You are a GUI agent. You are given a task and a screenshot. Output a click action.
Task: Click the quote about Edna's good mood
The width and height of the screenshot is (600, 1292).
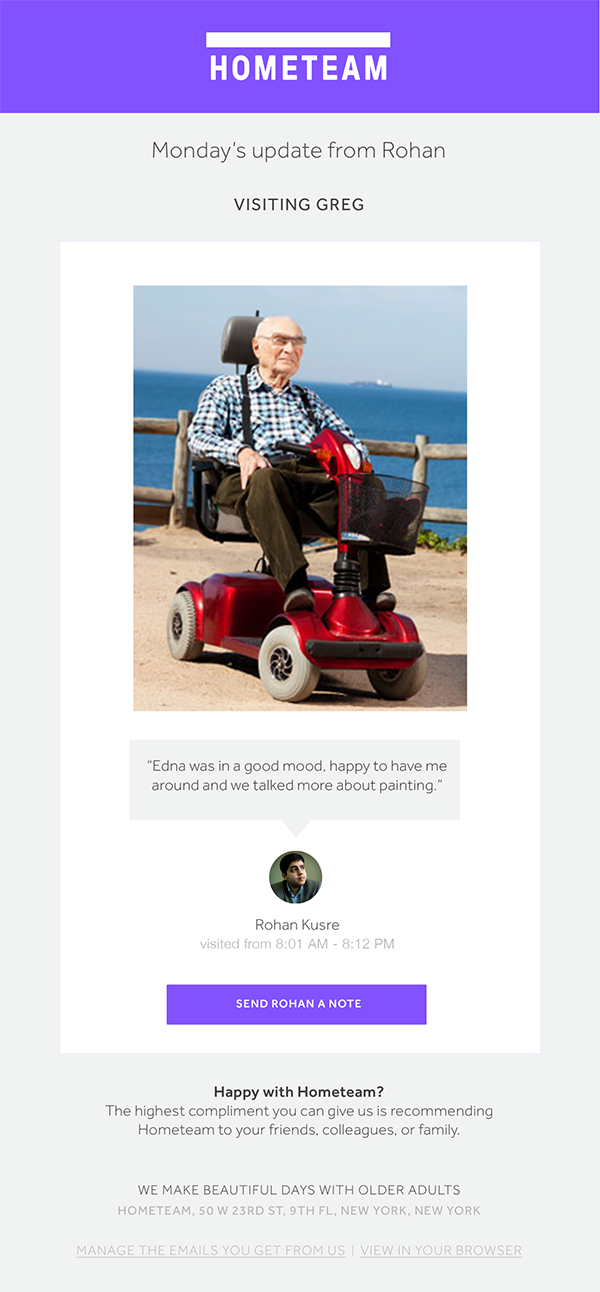coord(297,776)
